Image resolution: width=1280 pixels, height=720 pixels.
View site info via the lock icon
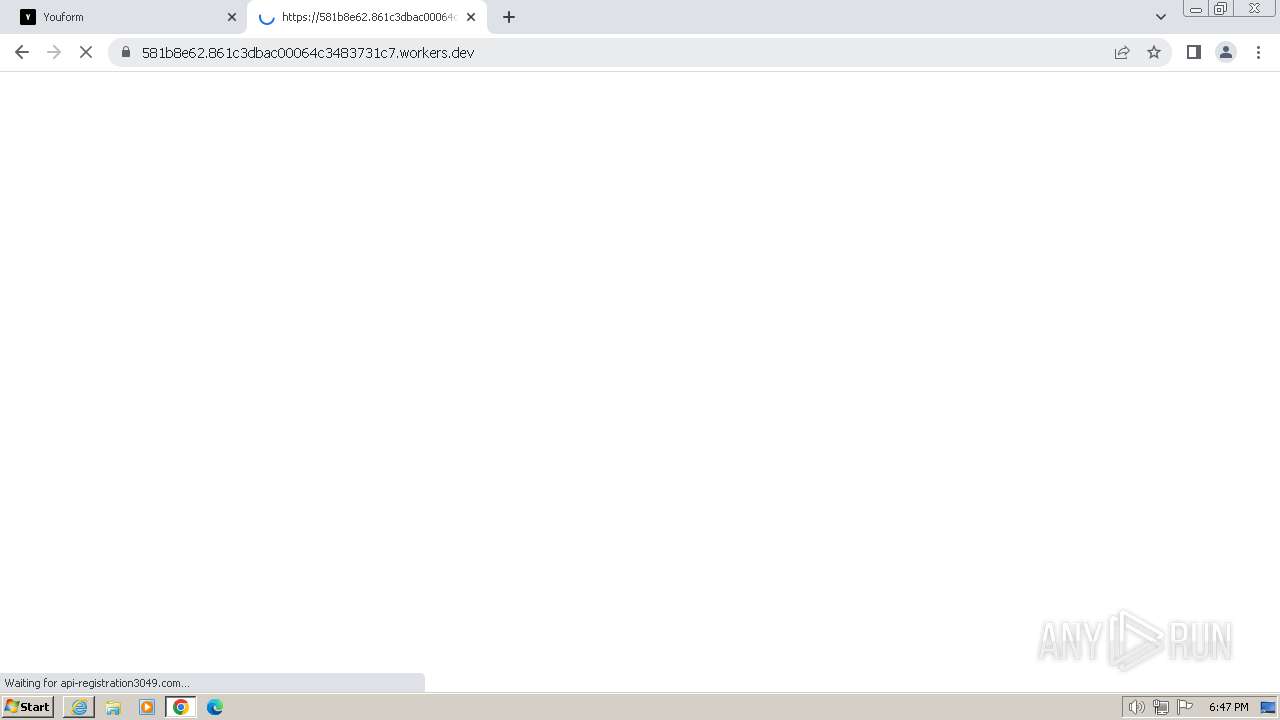tap(126, 52)
